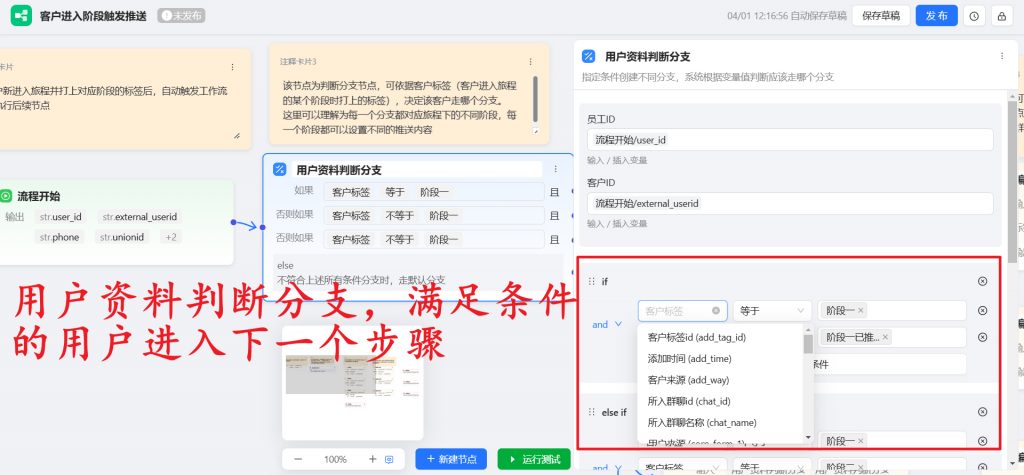1024x475 pixels.
Task: Click the 客户ID input field
Action: [790, 203]
